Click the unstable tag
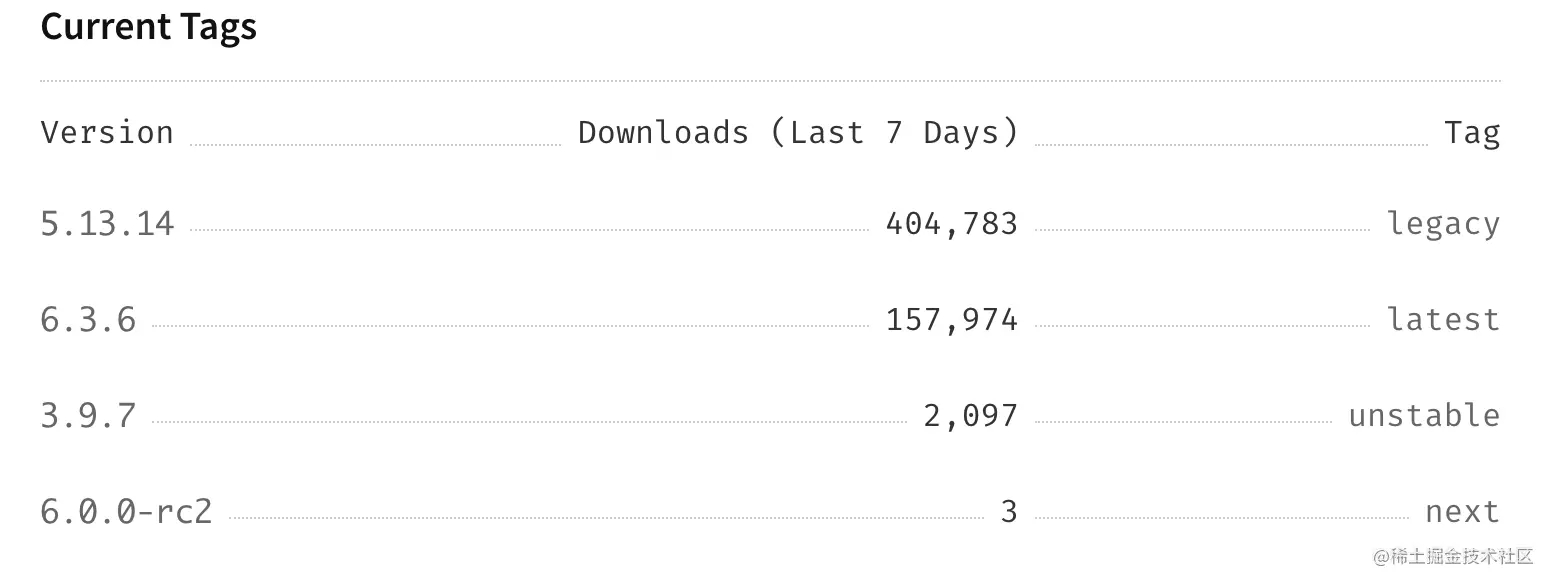 pos(1424,416)
